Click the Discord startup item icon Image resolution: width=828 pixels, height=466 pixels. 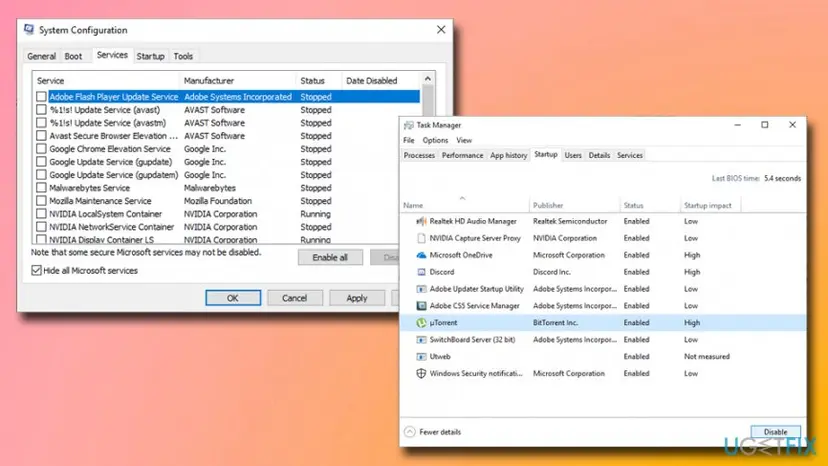pyautogui.click(x=421, y=272)
